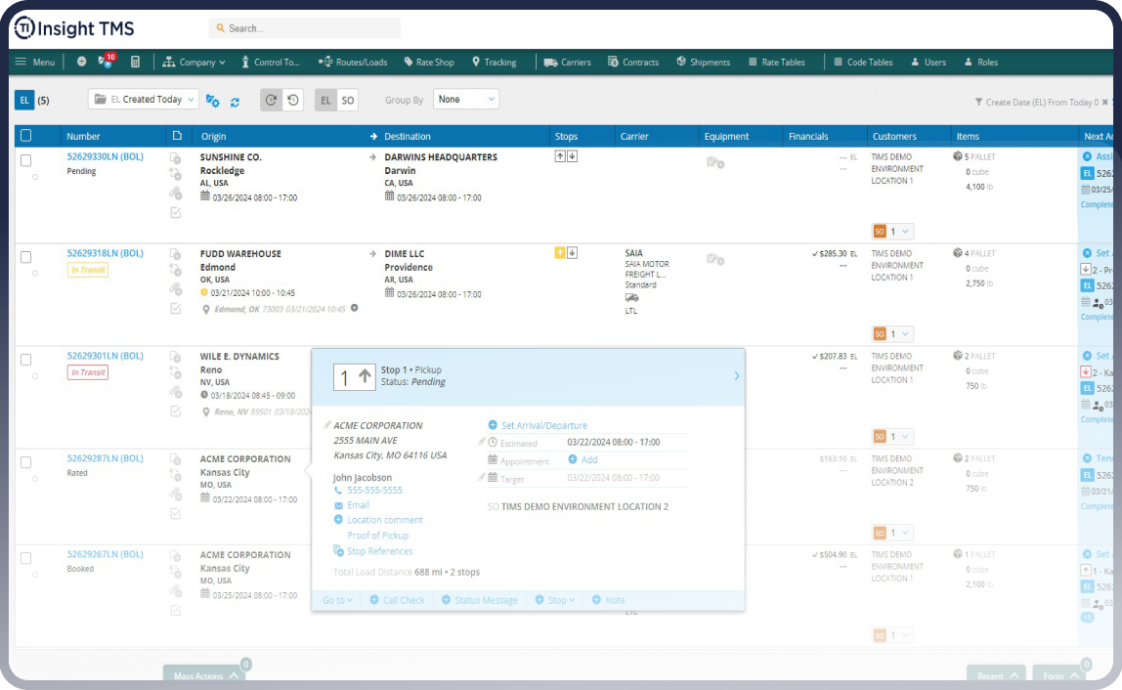Open notifications icon with red badge
1122x690 pixels.
(x=106, y=62)
